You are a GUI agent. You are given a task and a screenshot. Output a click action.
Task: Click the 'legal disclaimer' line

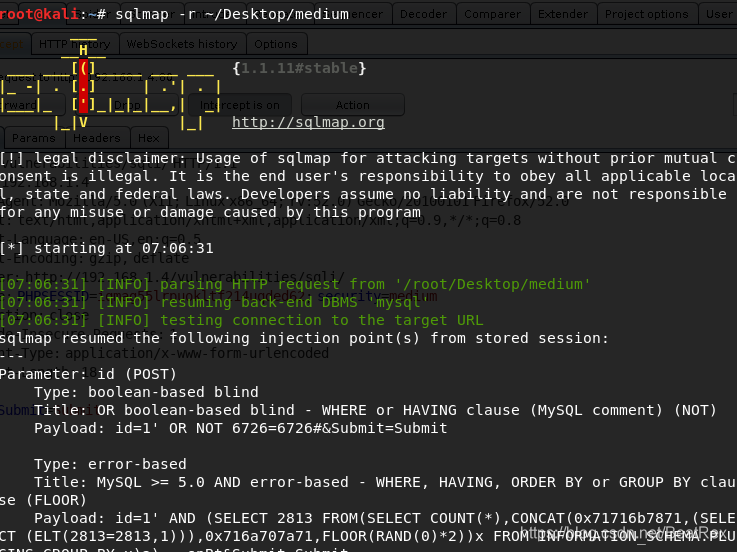(368, 158)
